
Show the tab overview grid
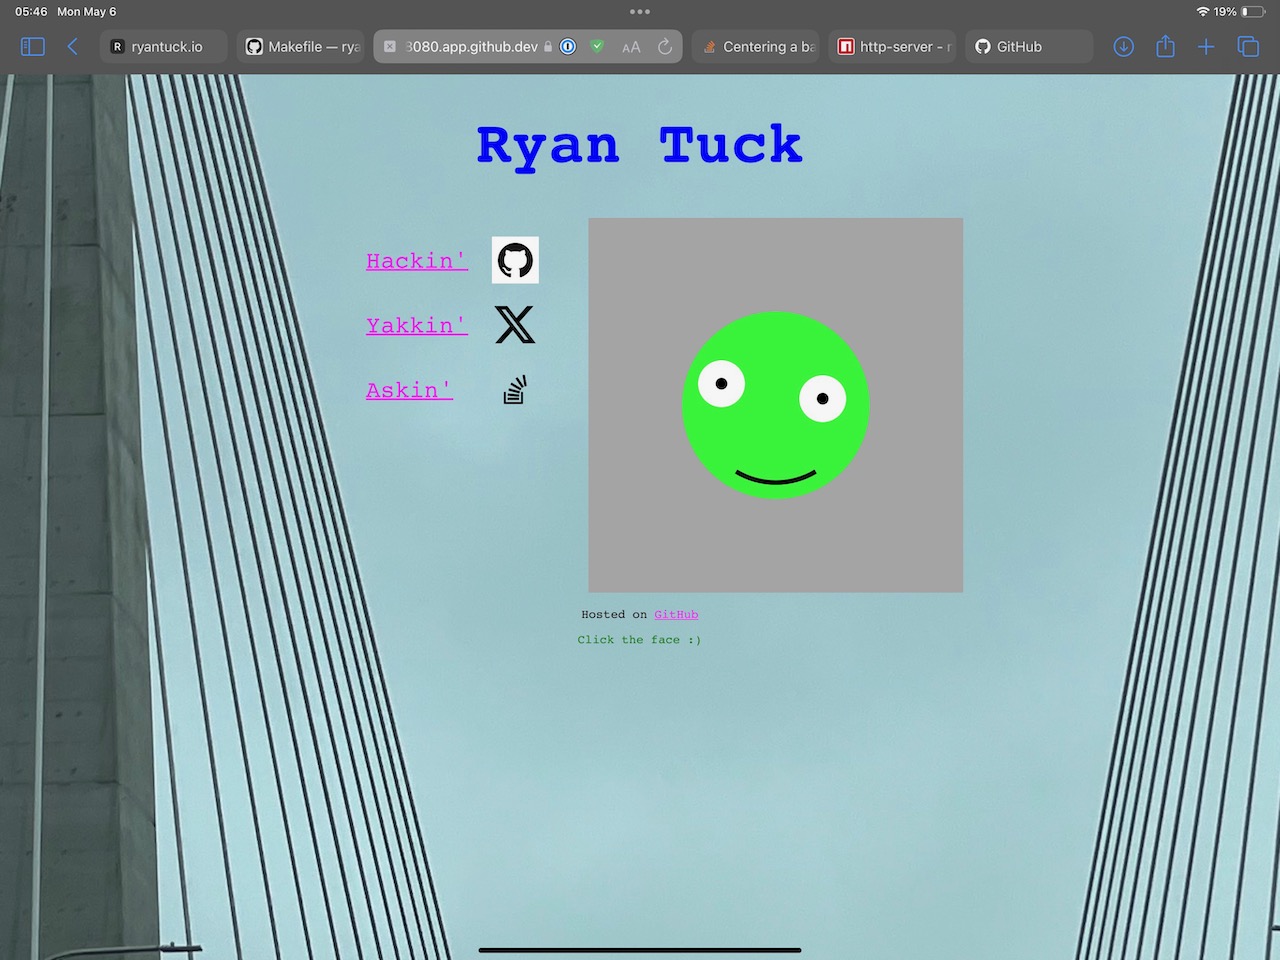point(1248,47)
